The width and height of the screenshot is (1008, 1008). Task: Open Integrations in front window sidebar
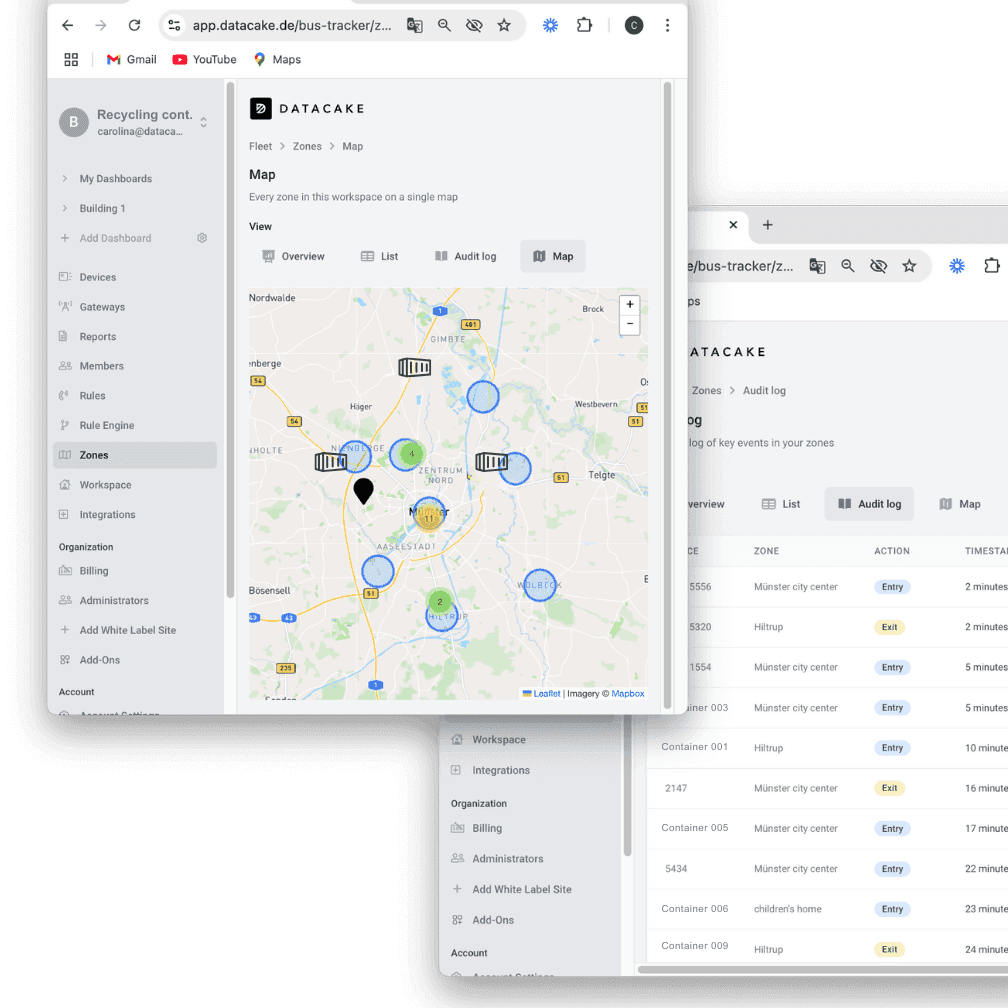107,514
